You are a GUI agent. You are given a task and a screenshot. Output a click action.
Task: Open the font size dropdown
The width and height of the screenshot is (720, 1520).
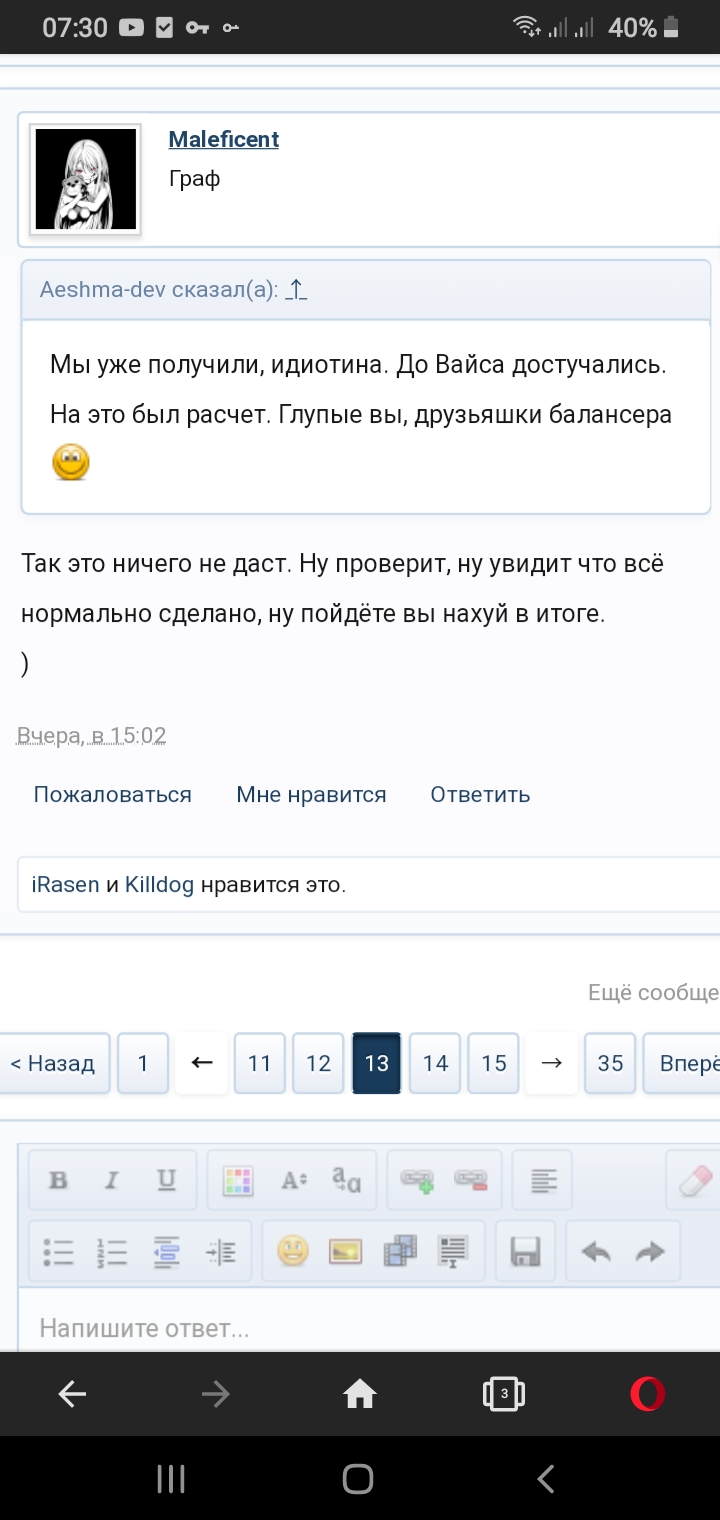pyautogui.click(x=293, y=1180)
